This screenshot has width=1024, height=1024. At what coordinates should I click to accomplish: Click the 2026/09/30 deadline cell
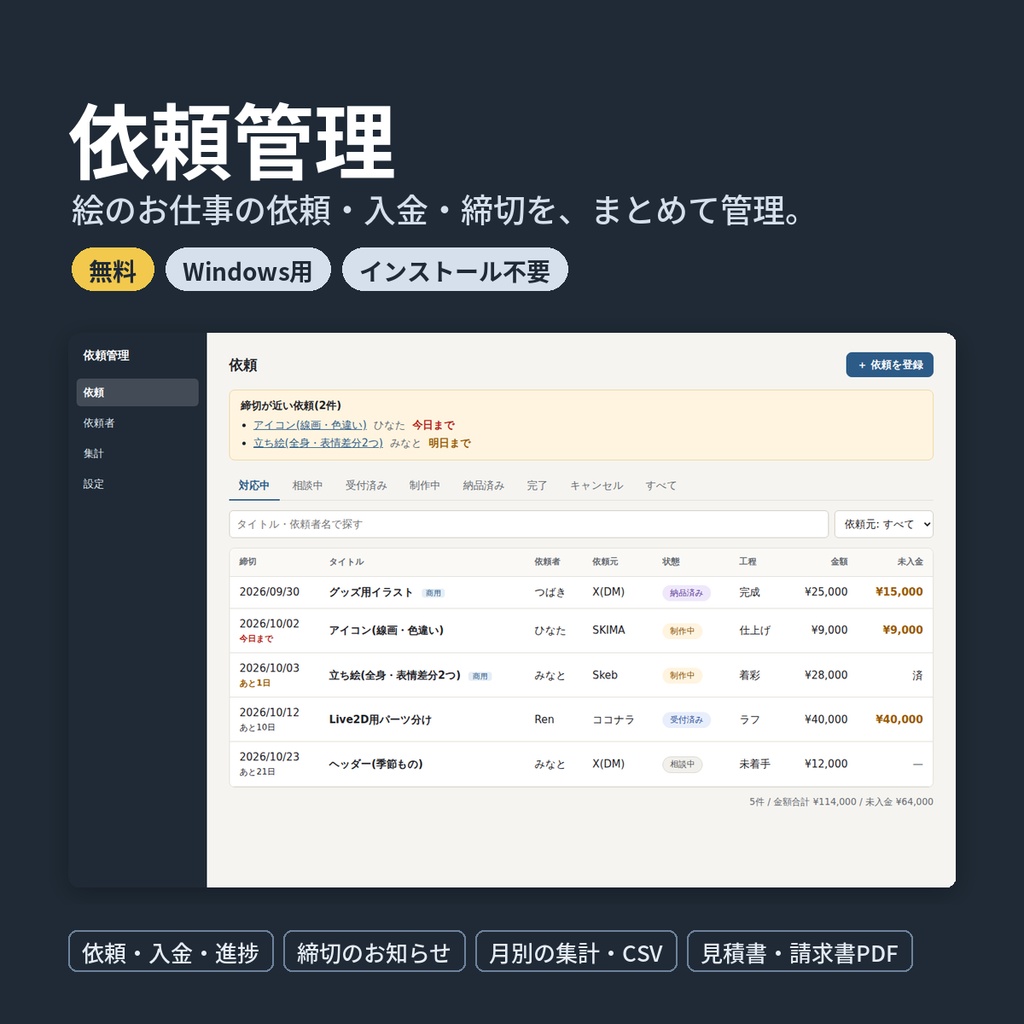coord(269,592)
